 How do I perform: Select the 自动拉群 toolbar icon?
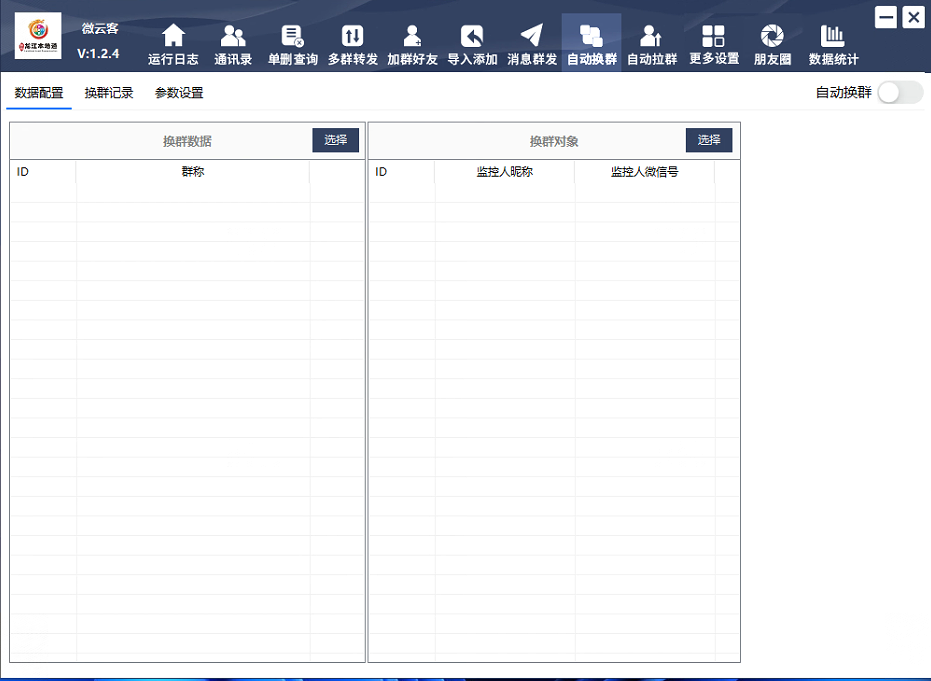click(651, 38)
